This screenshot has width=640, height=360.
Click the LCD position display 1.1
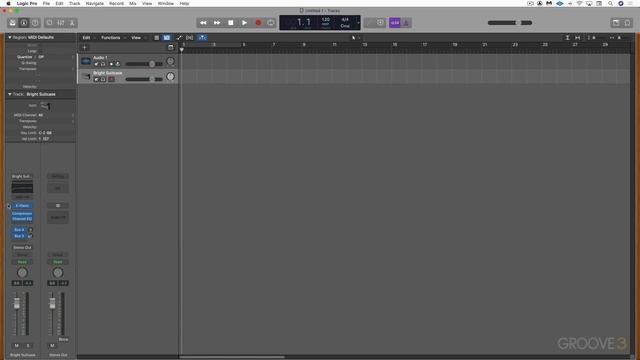pos(304,22)
